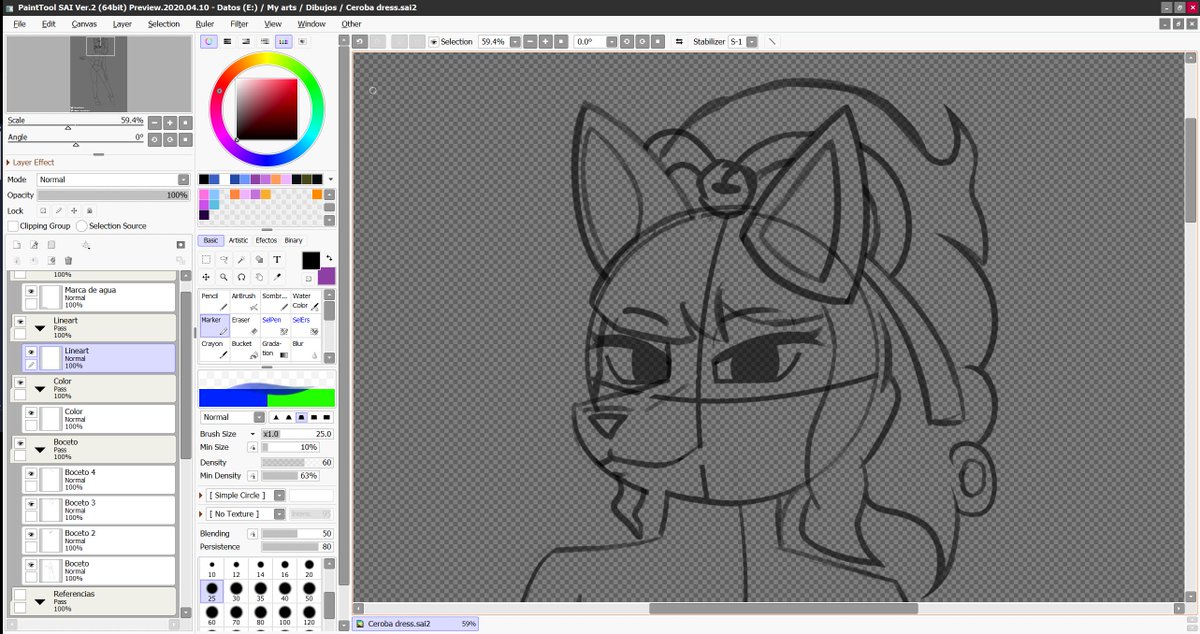This screenshot has width=1200, height=634.
Task: Expand the Layer Effect section
Action: [x=8, y=162]
